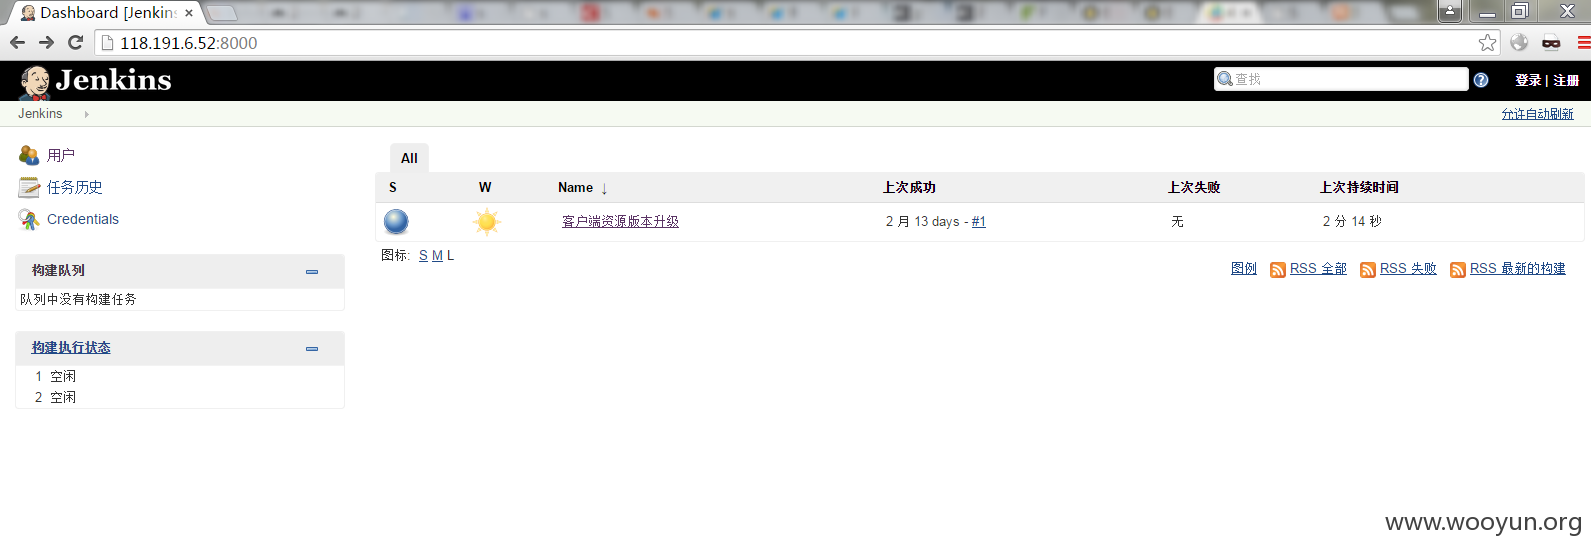Click the W column header

(485, 188)
